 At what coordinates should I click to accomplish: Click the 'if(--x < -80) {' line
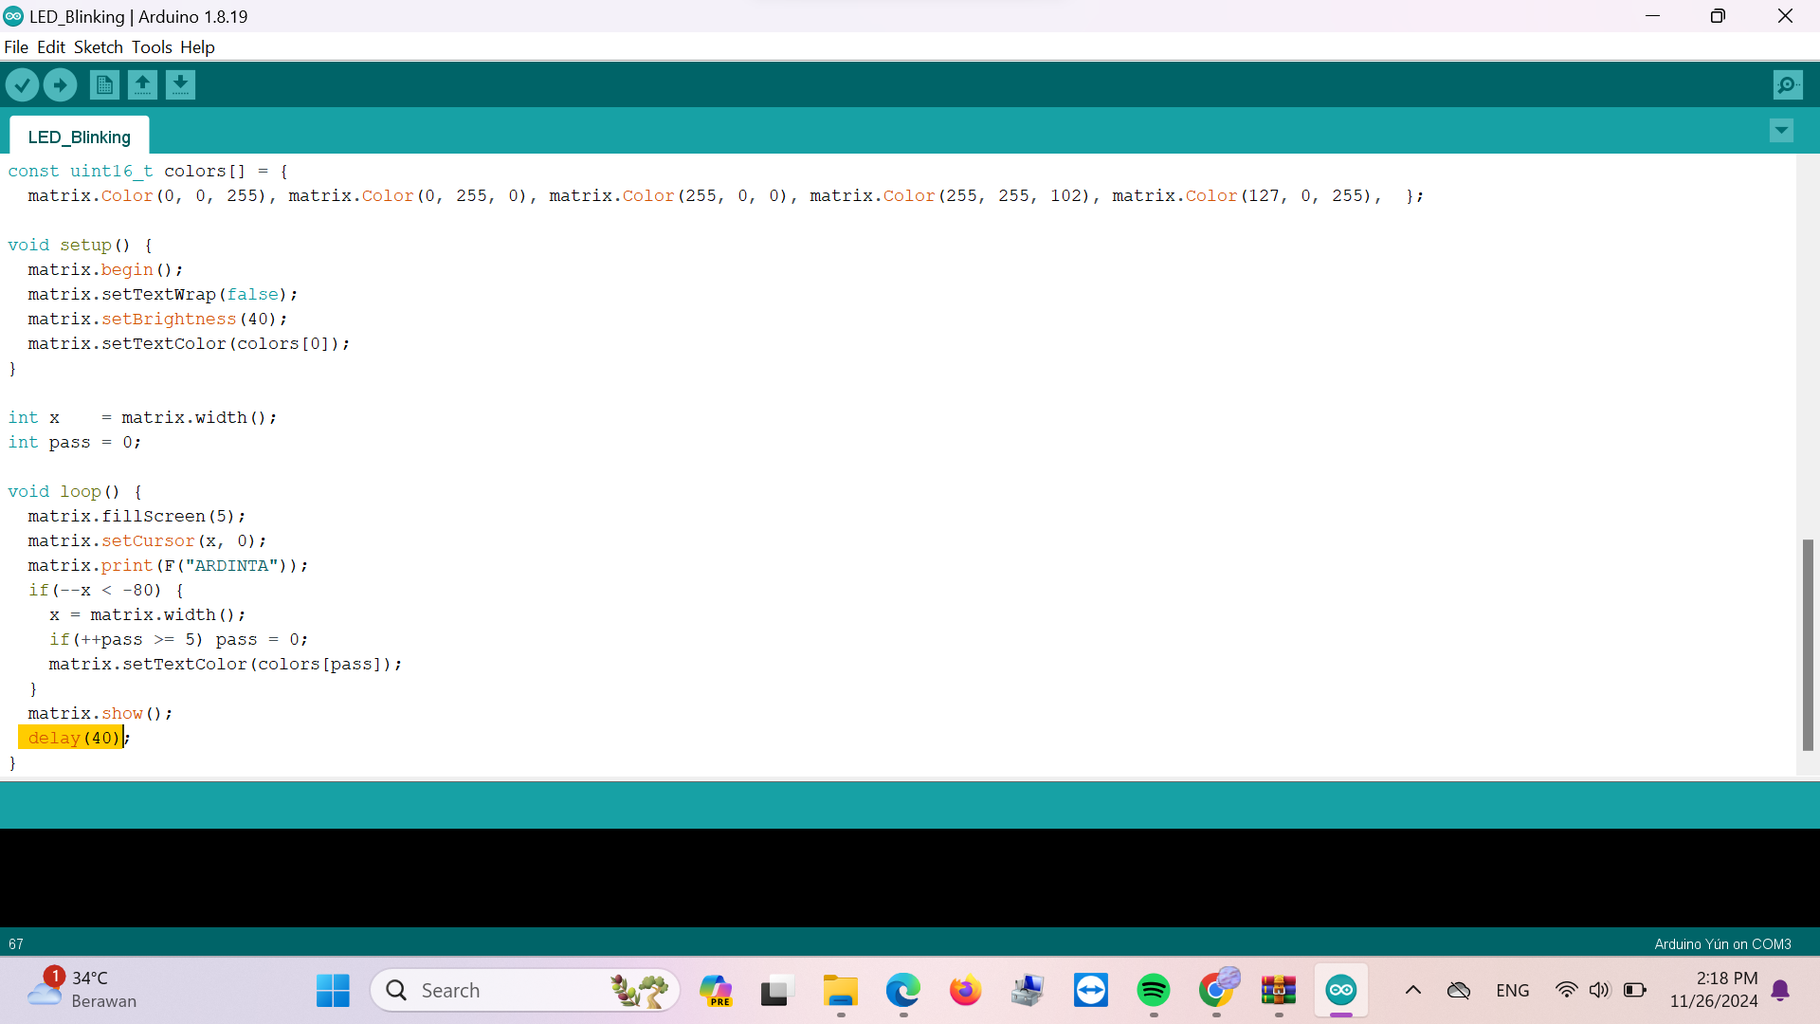(106, 590)
